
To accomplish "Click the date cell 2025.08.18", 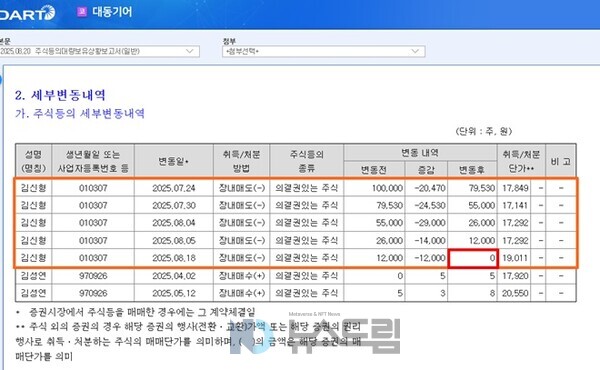I will tap(174, 258).
